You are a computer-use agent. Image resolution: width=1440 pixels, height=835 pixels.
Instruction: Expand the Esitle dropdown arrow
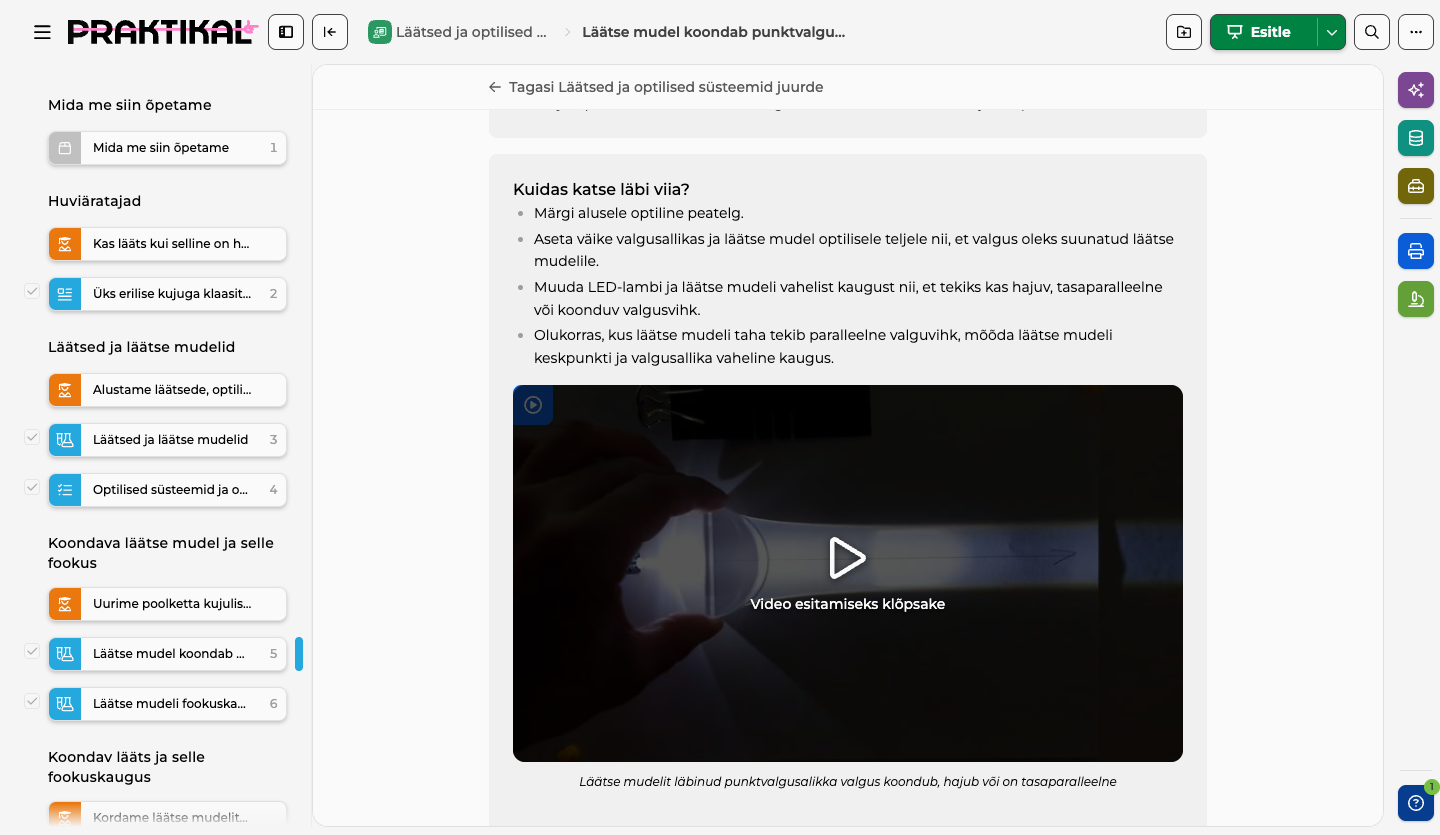coord(1332,32)
